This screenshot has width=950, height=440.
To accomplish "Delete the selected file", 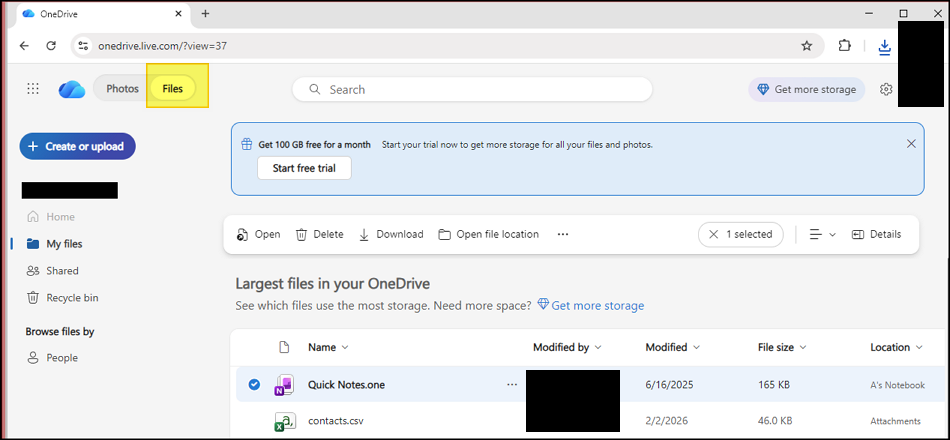I will click(x=319, y=234).
